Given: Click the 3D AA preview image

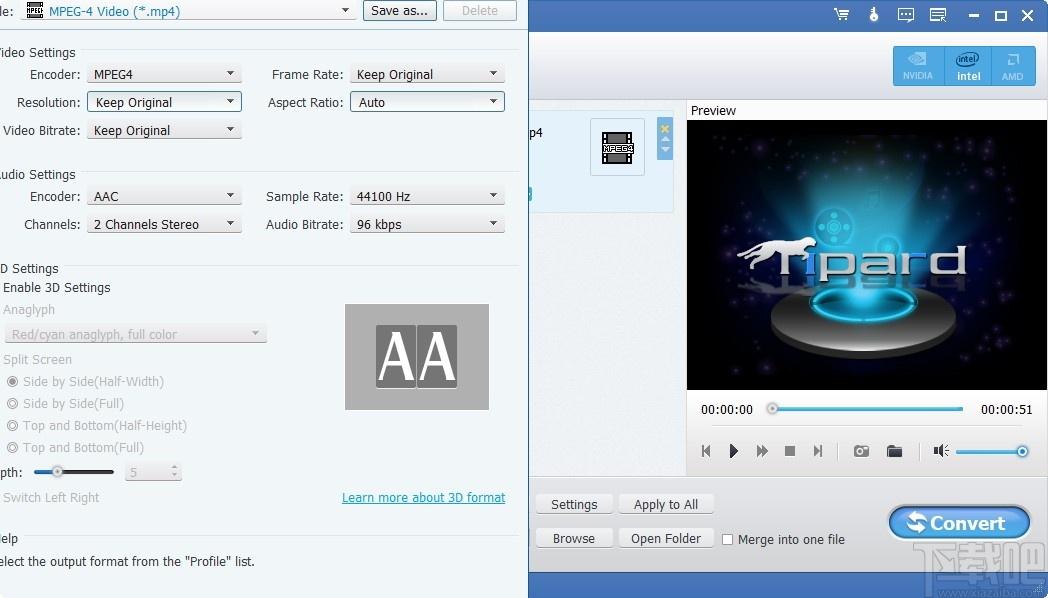Looking at the screenshot, I should pos(417,357).
